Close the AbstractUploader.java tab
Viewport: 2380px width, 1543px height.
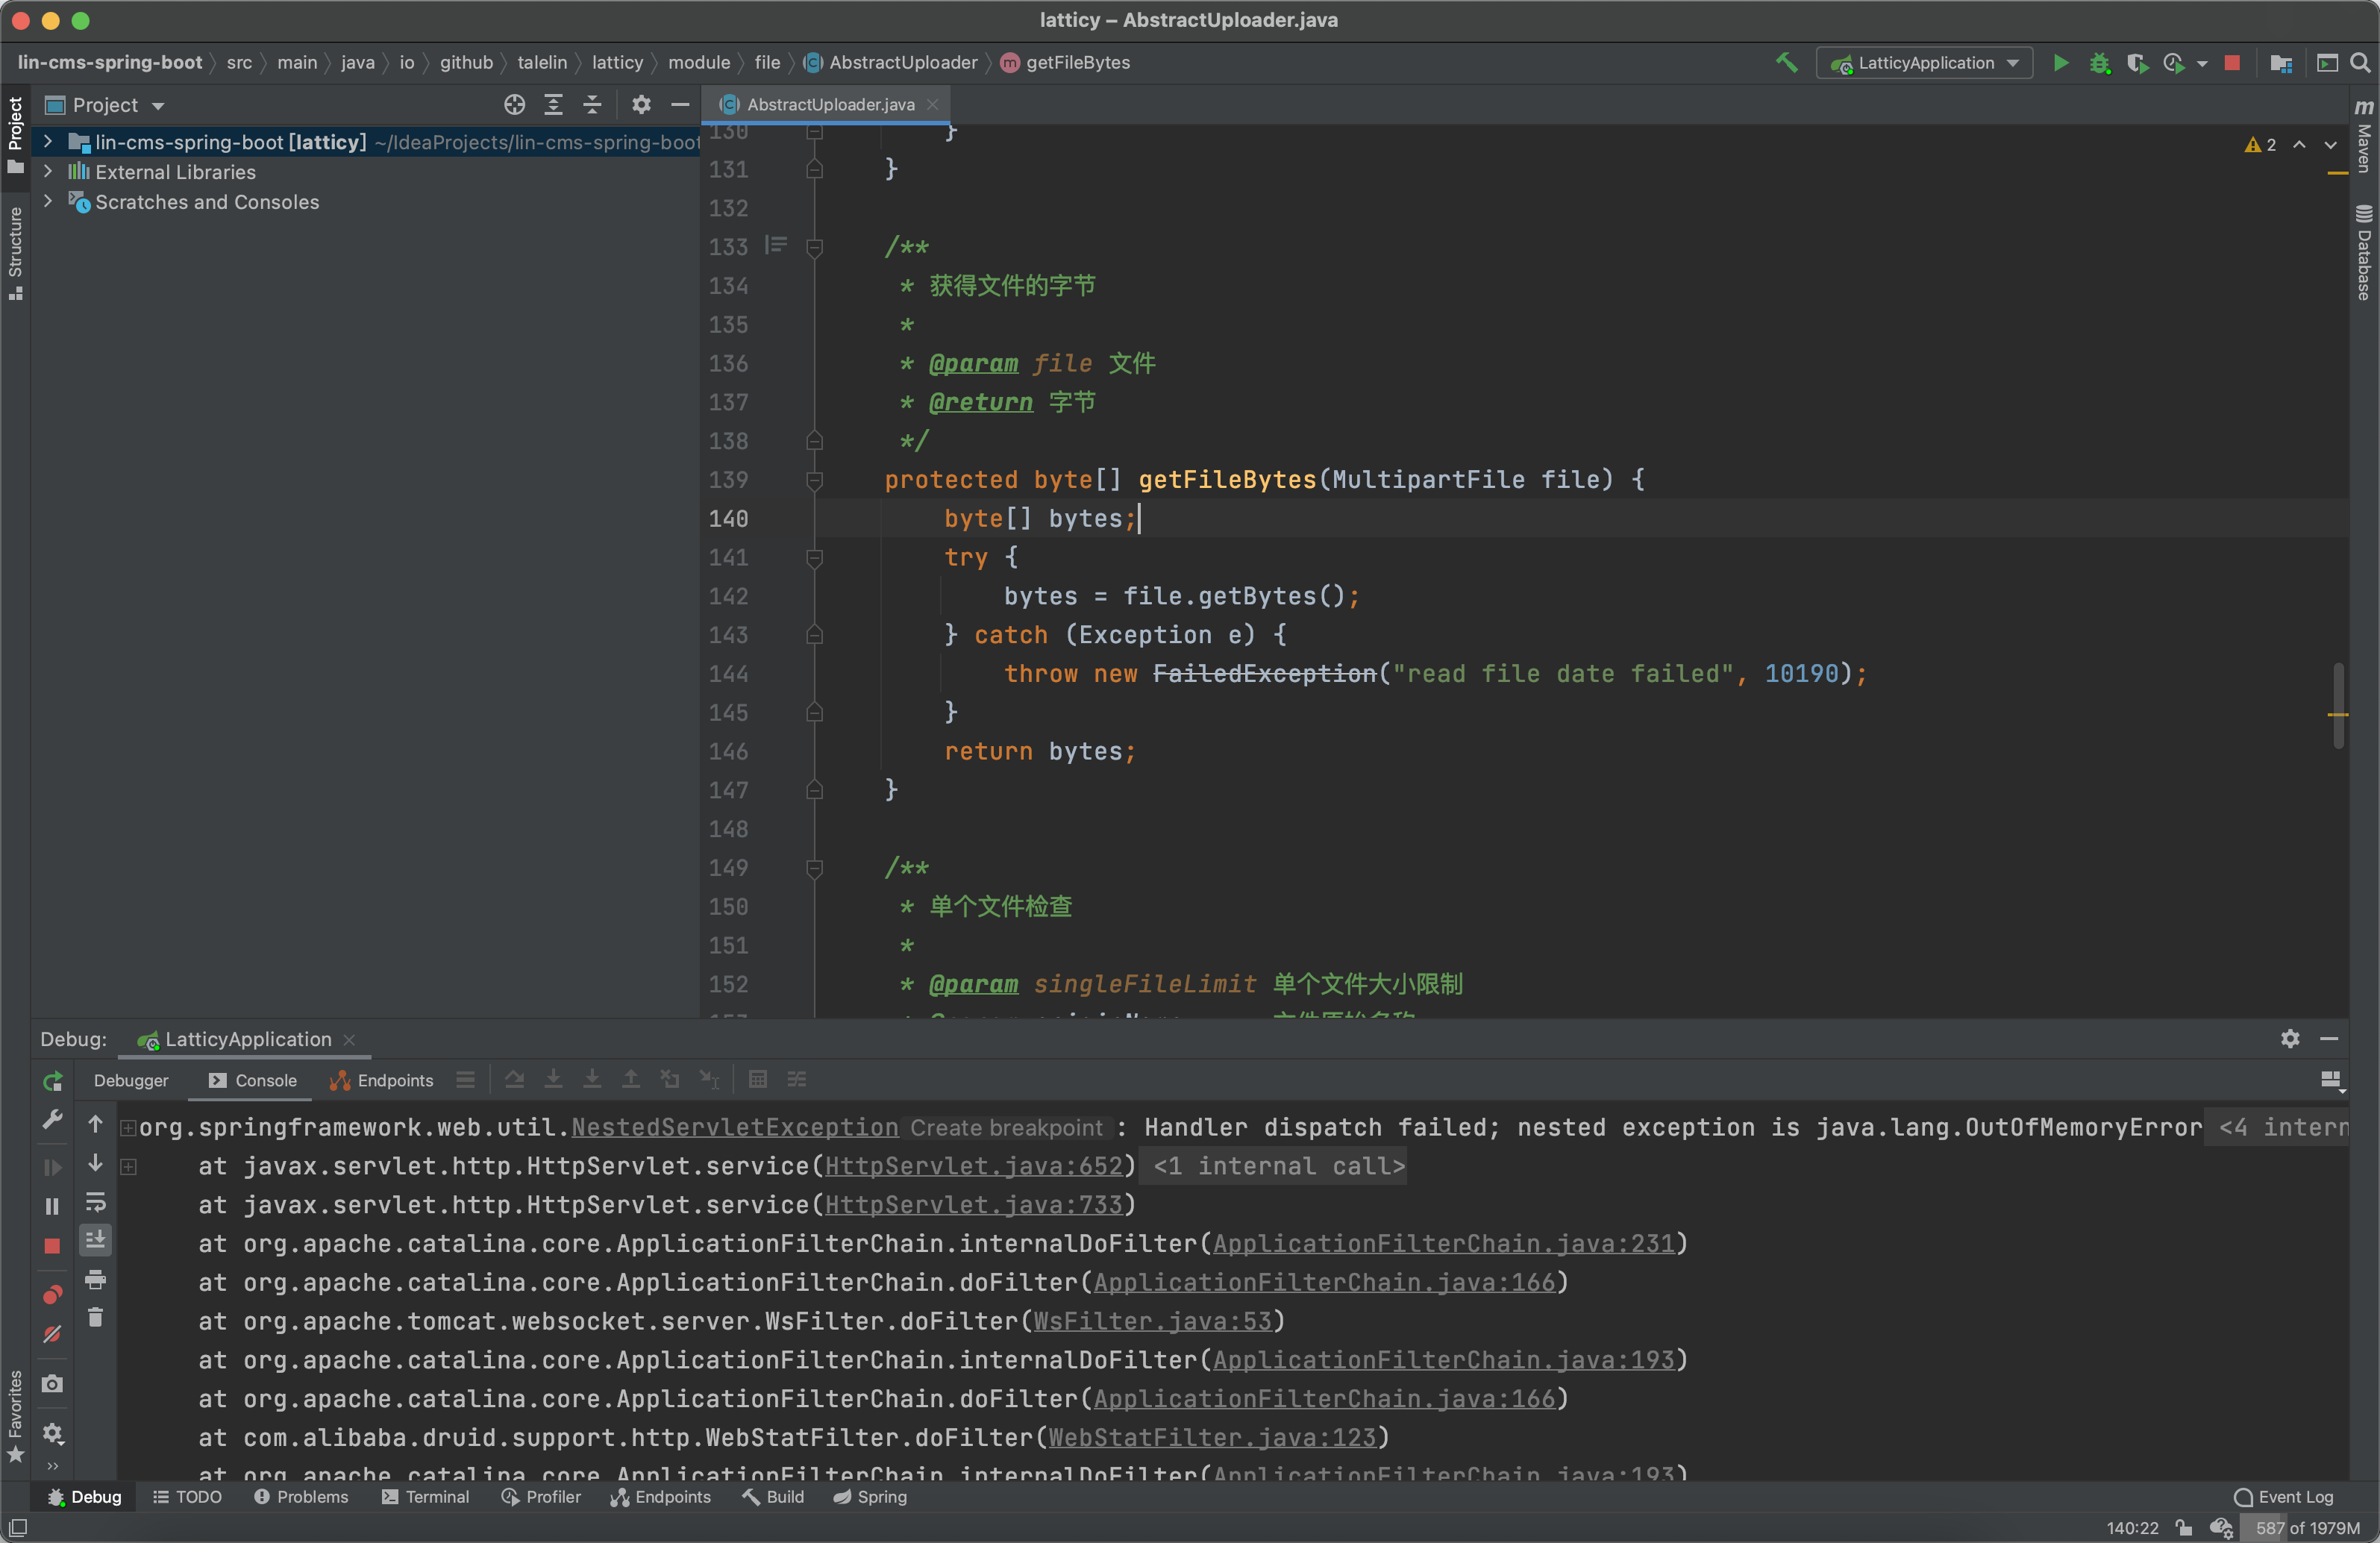coord(932,104)
